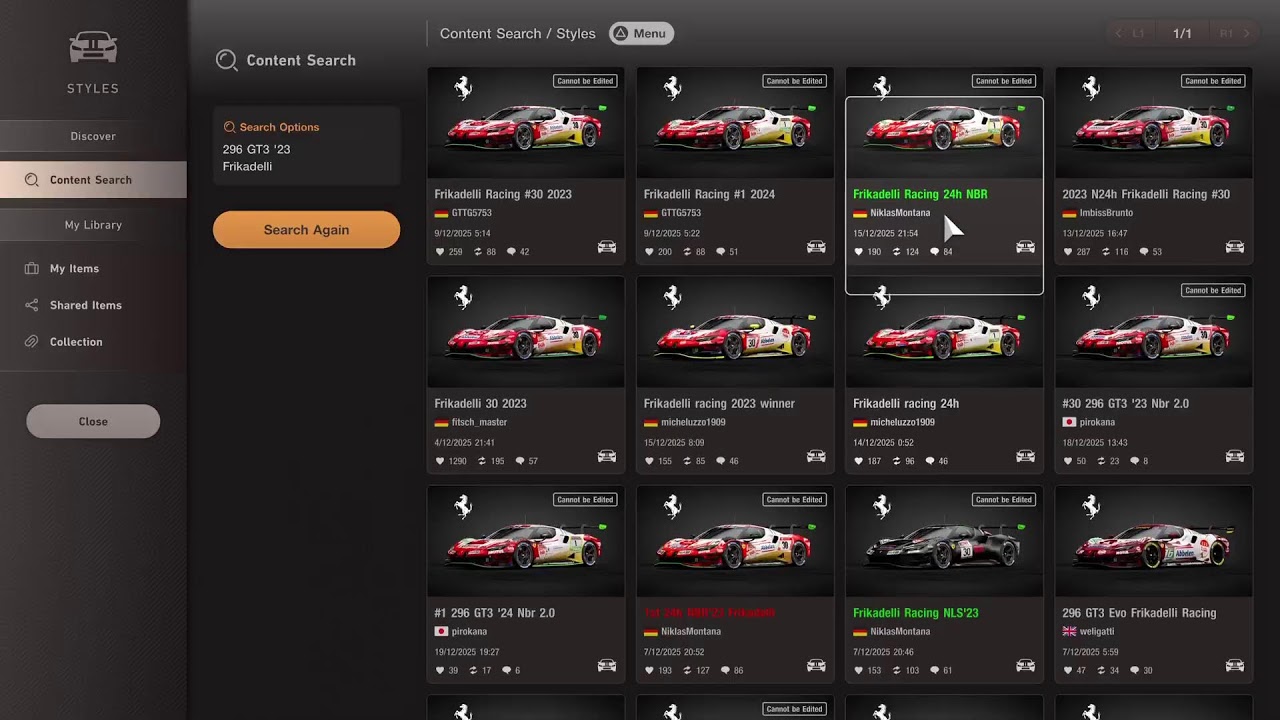Click title "Frikadelli racing 2023 winner"

(x=719, y=404)
